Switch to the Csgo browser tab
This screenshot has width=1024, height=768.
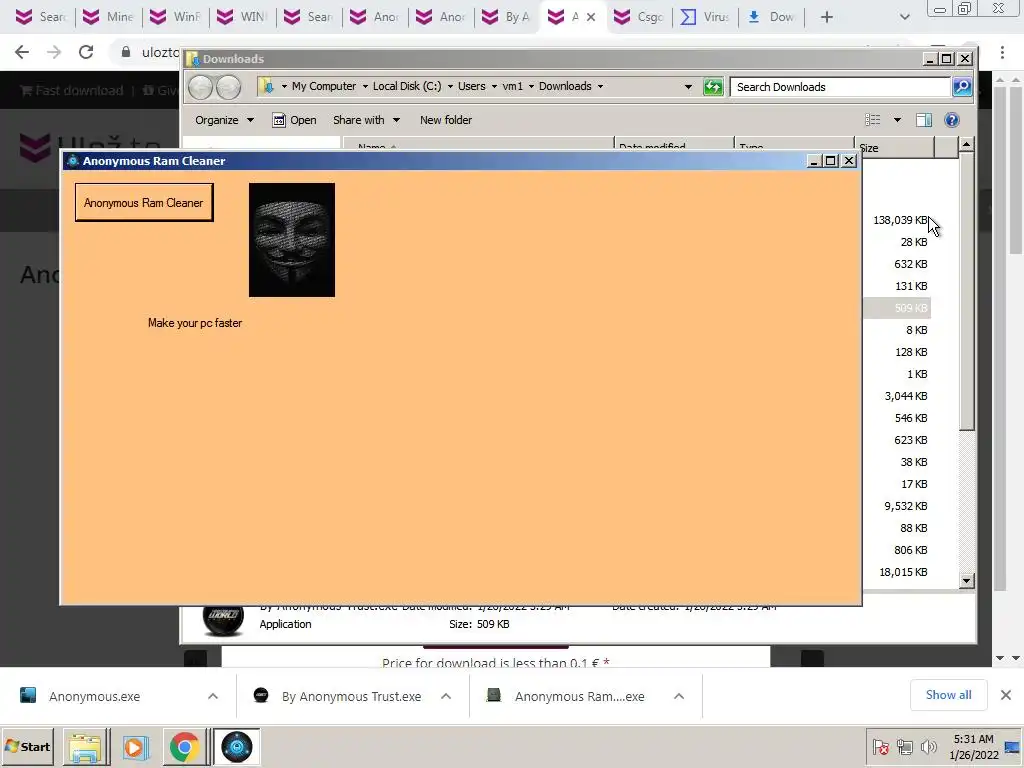click(640, 17)
